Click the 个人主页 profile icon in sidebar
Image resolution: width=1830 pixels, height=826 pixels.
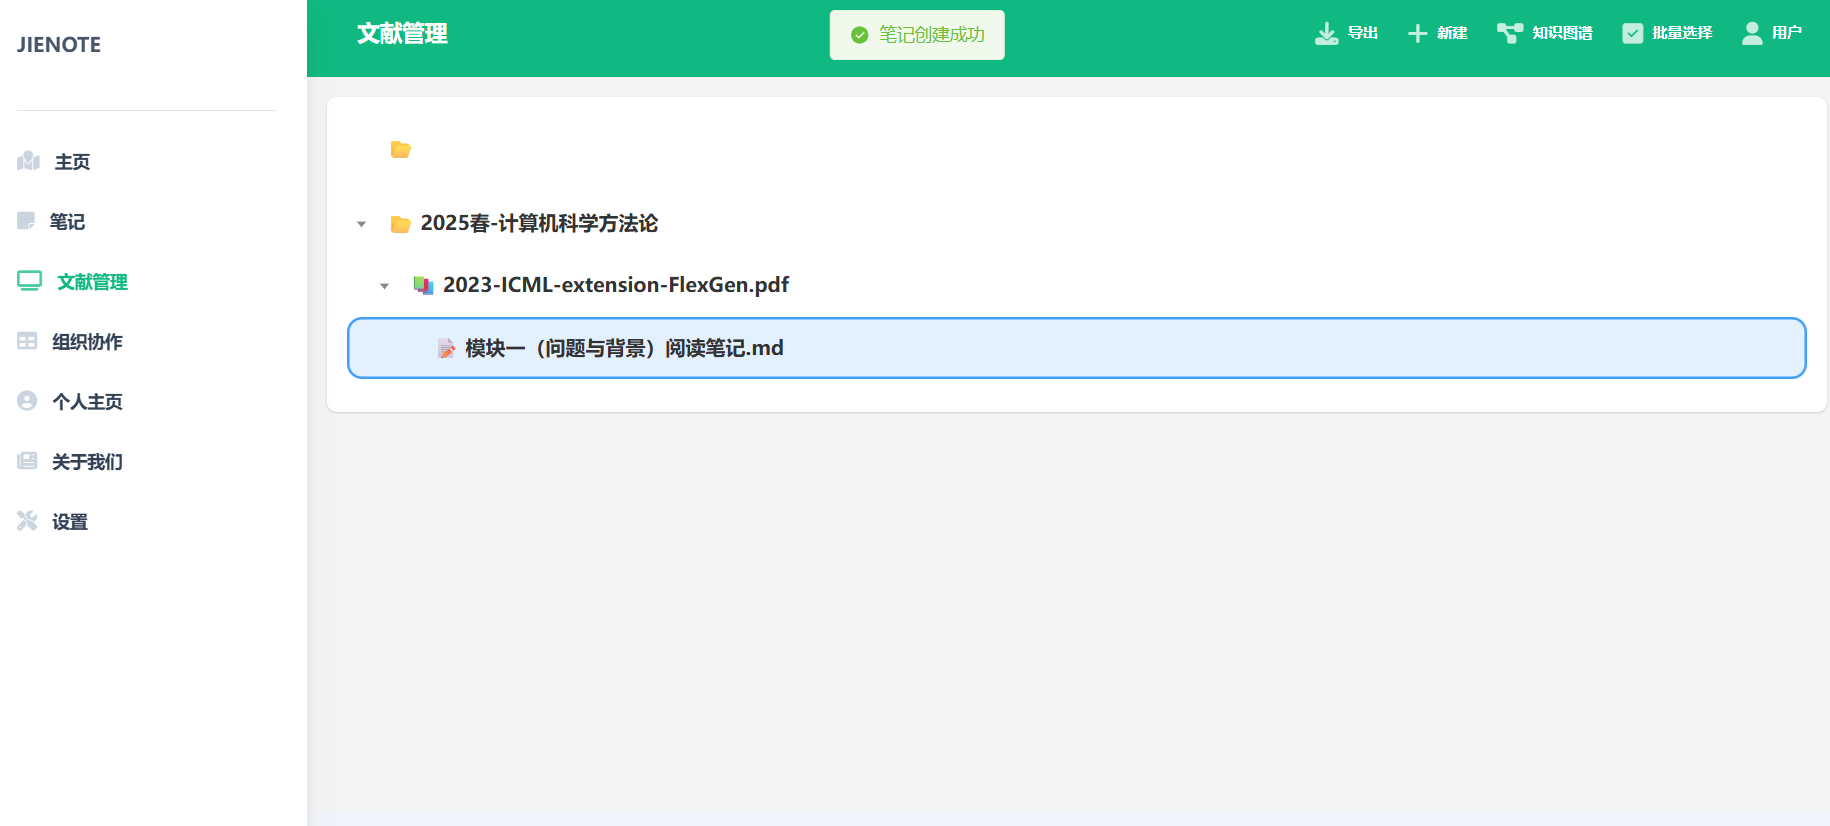[27, 401]
